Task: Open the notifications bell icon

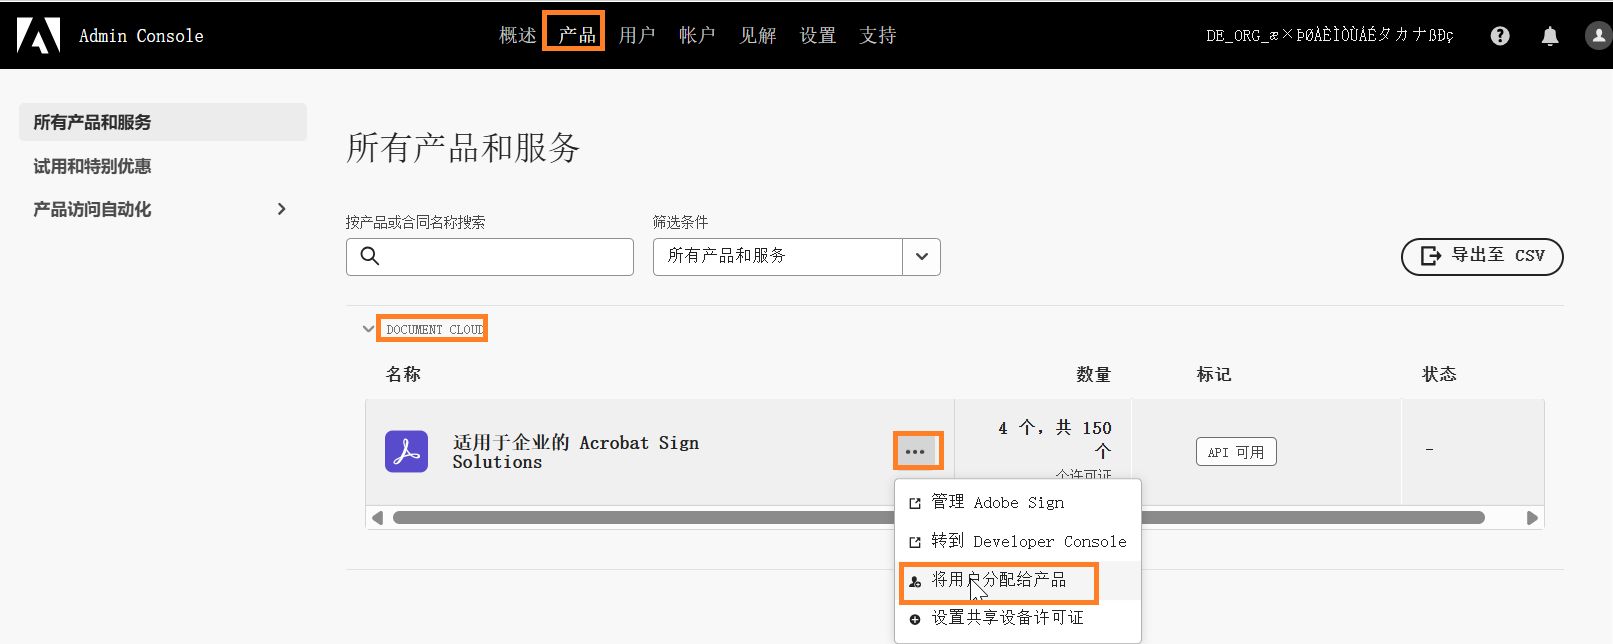Action: [x=1550, y=36]
